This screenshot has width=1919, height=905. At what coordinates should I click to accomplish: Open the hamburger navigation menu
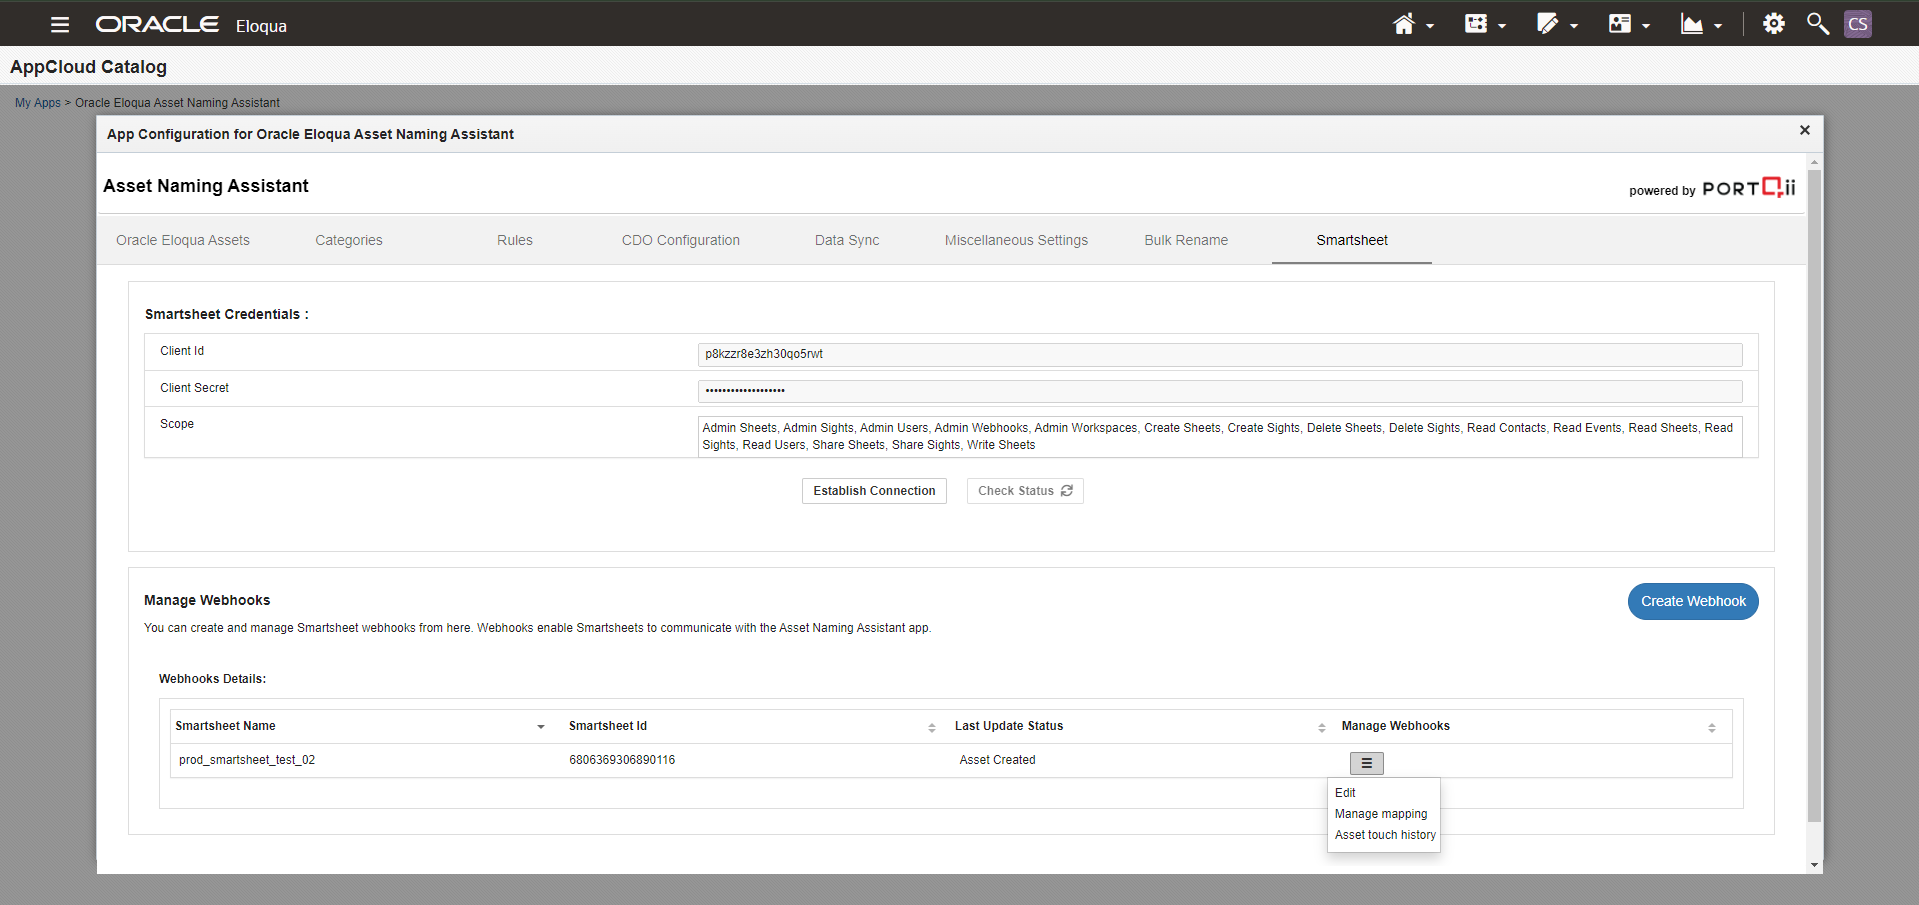60,25
